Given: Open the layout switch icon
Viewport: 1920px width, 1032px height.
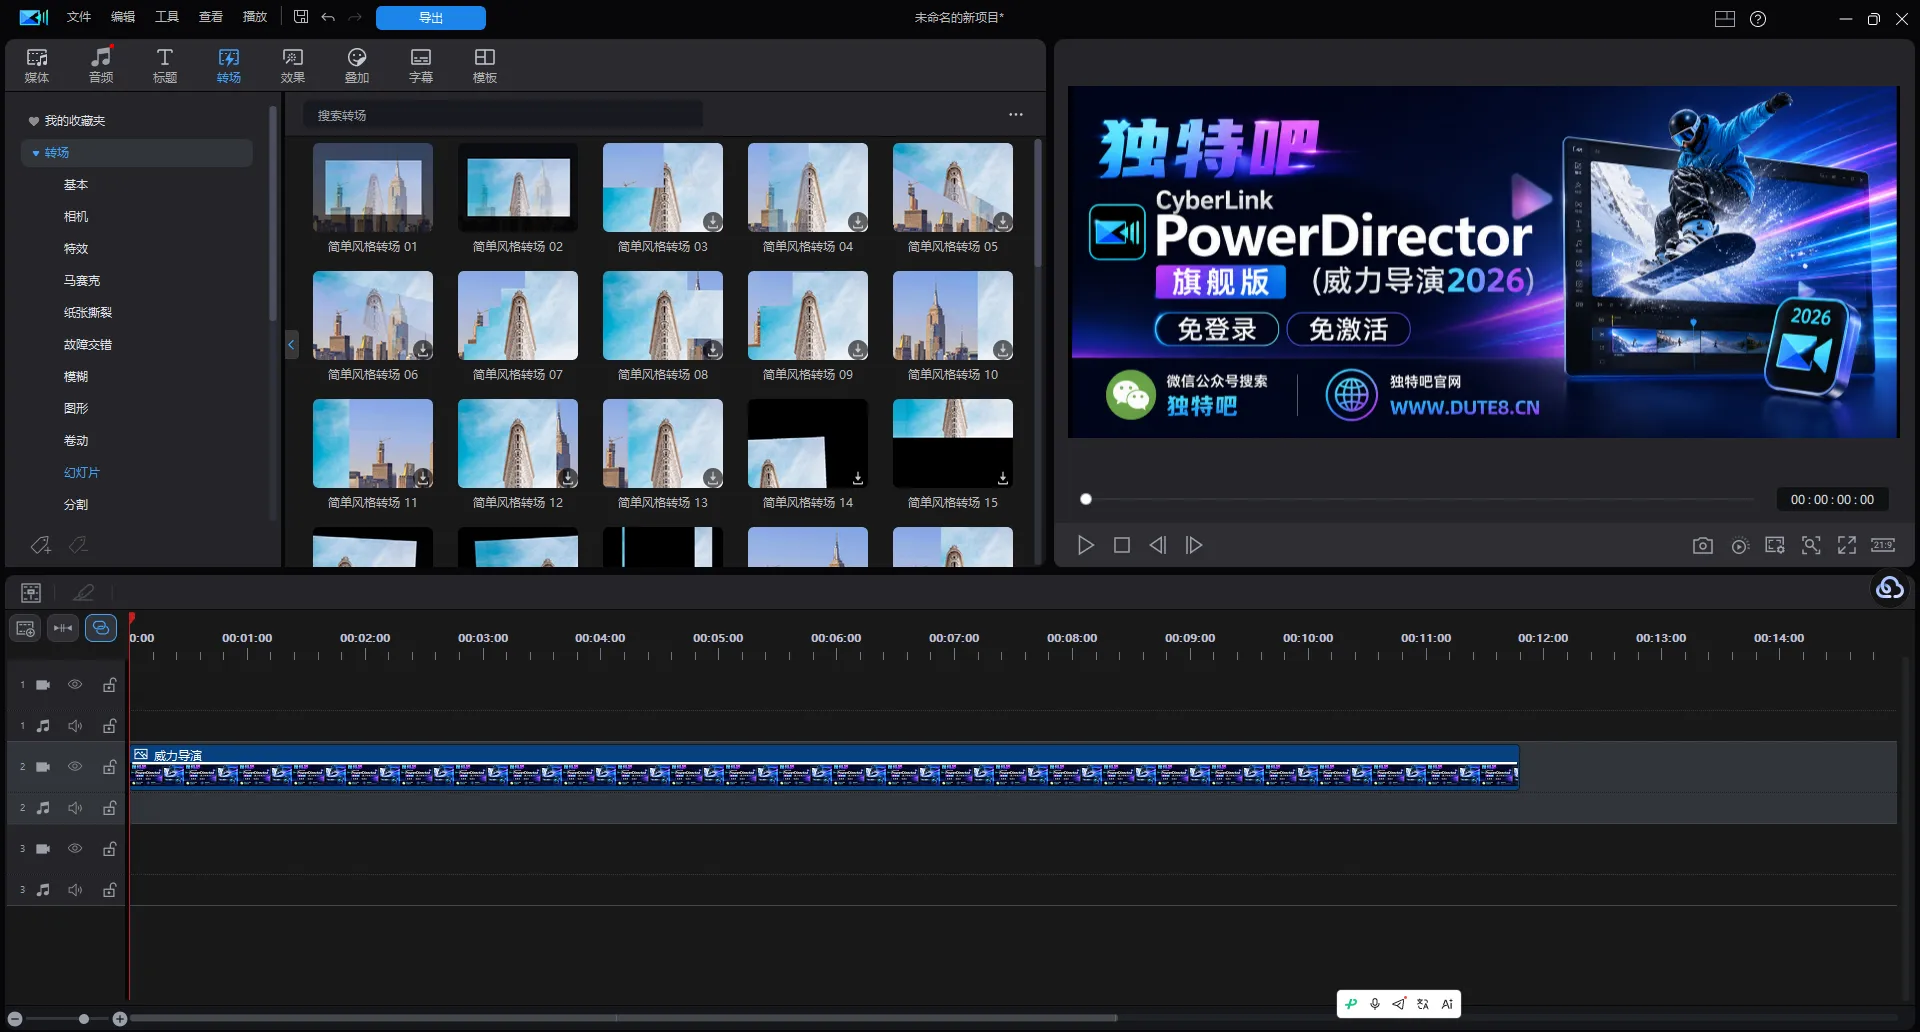Looking at the screenshot, I should 1725,19.
